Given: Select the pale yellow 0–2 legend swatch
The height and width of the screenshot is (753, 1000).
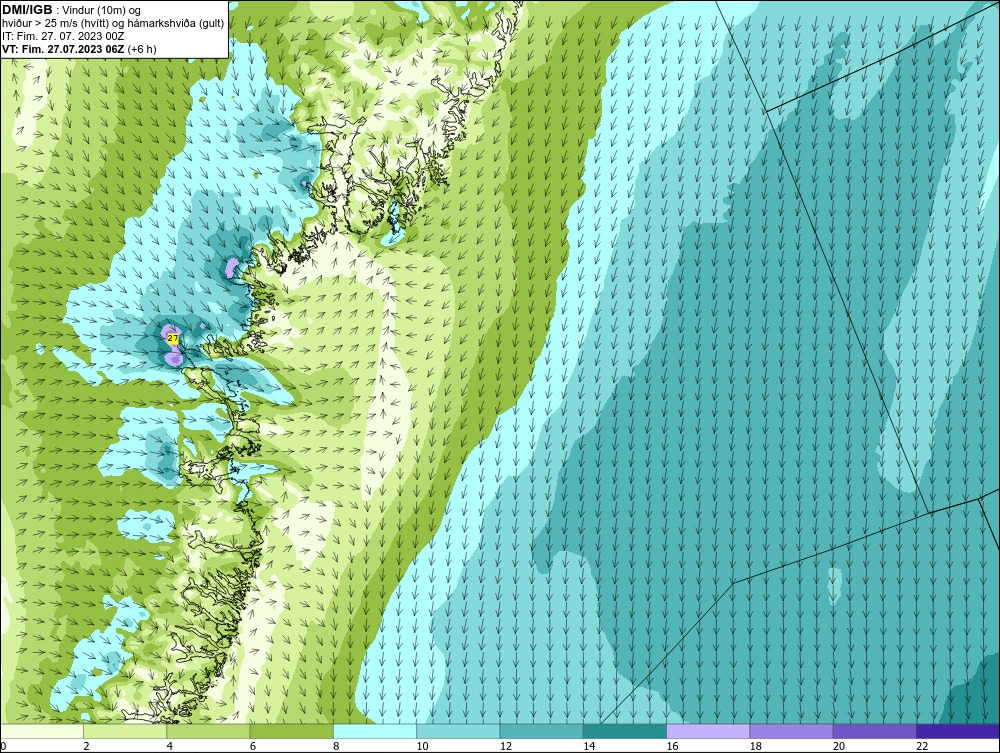Looking at the screenshot, I should (x=41, y=731).
